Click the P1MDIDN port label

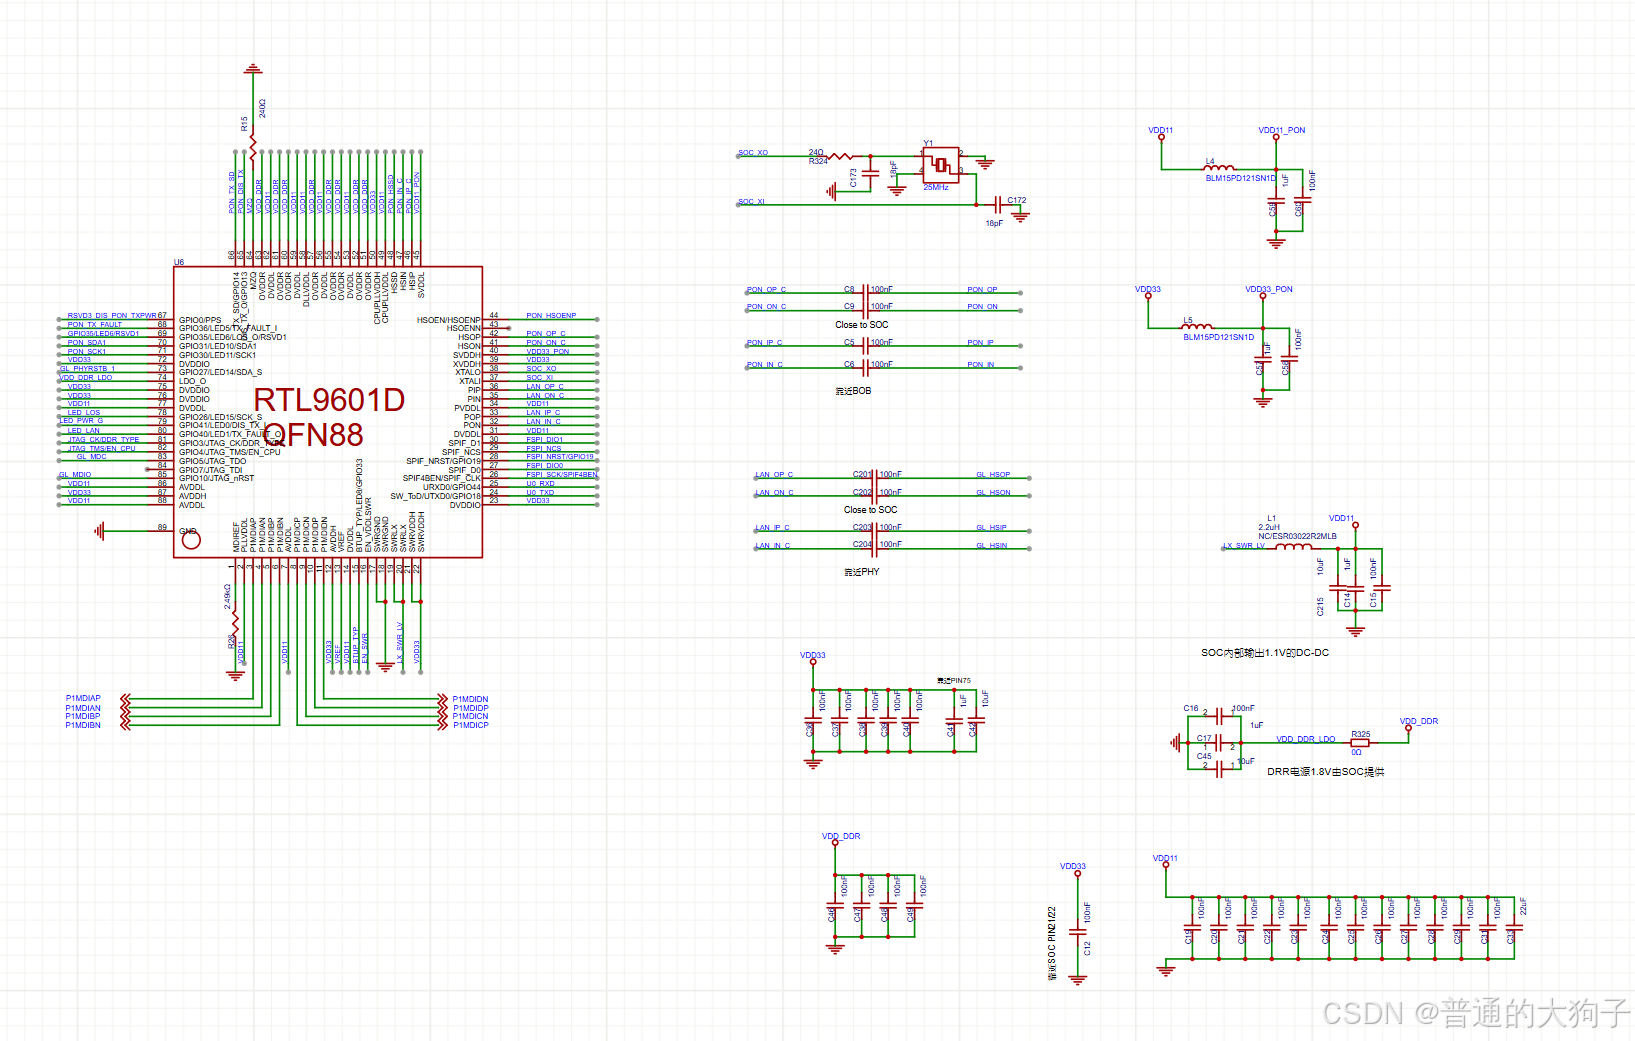pyautogui.click(x=470, y=699)
